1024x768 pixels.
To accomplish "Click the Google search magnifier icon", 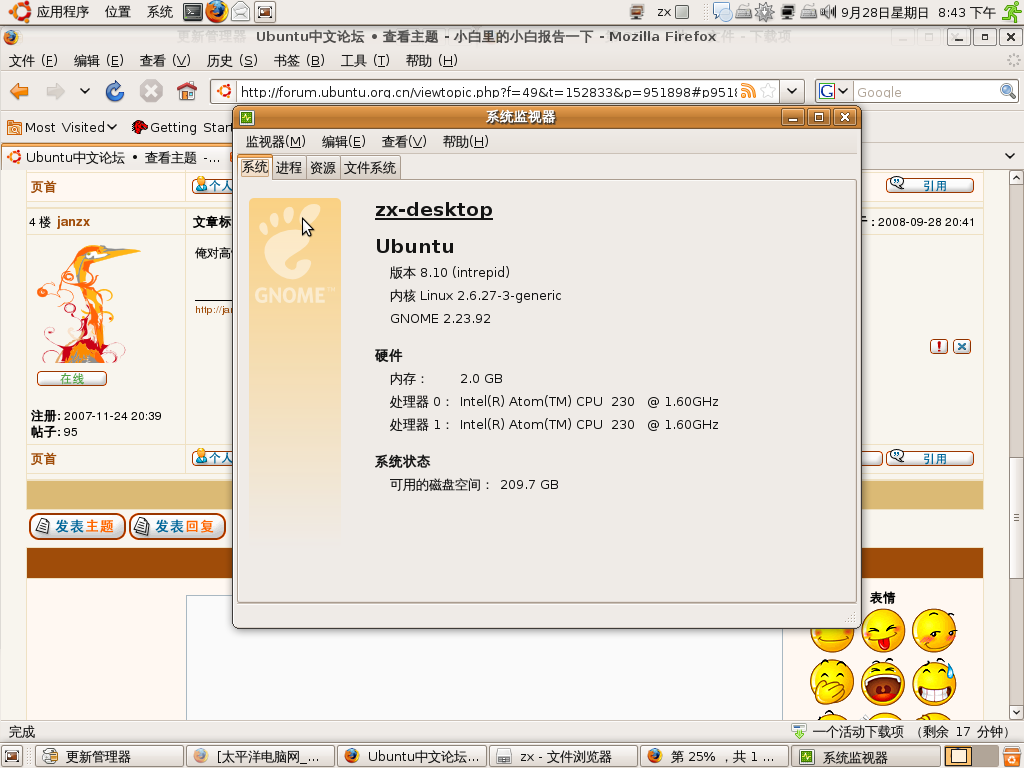I will point(1008,91).
